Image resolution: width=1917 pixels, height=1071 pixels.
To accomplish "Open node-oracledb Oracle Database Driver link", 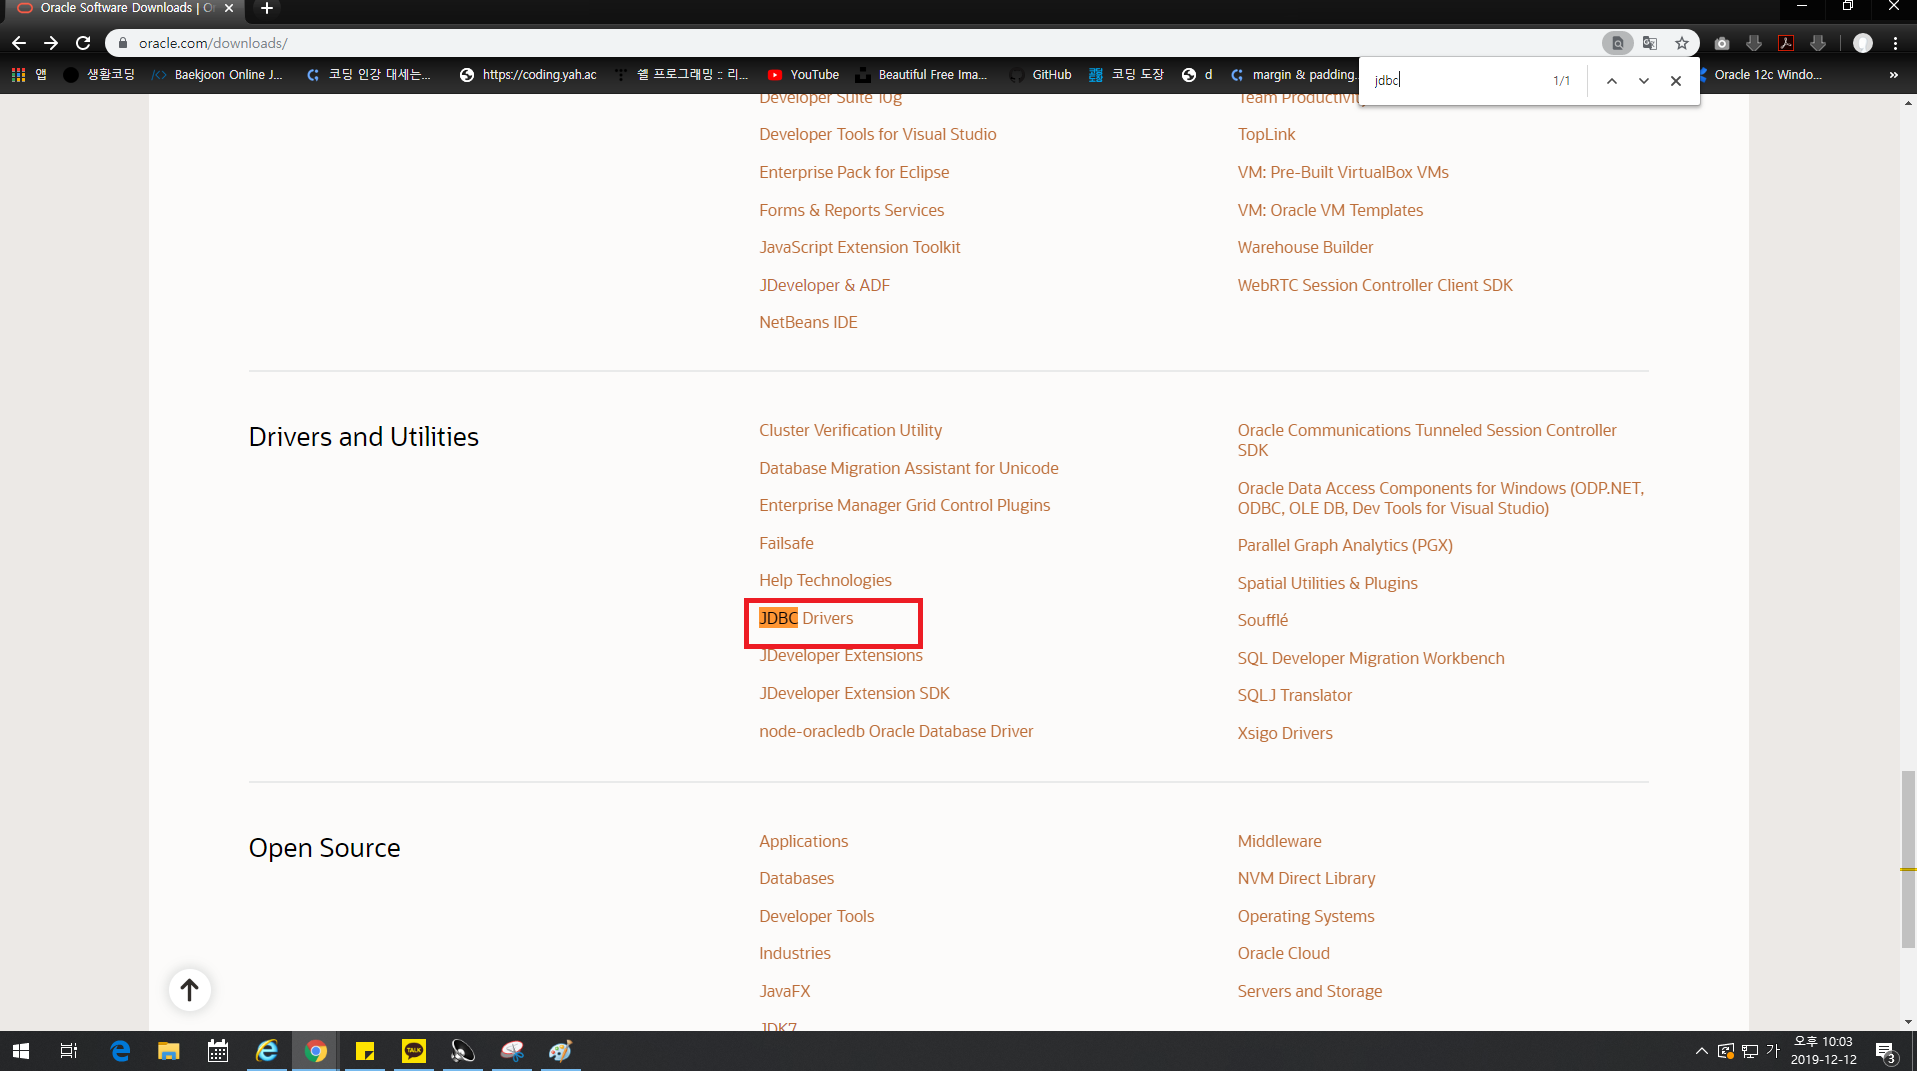I will [896, 731].
